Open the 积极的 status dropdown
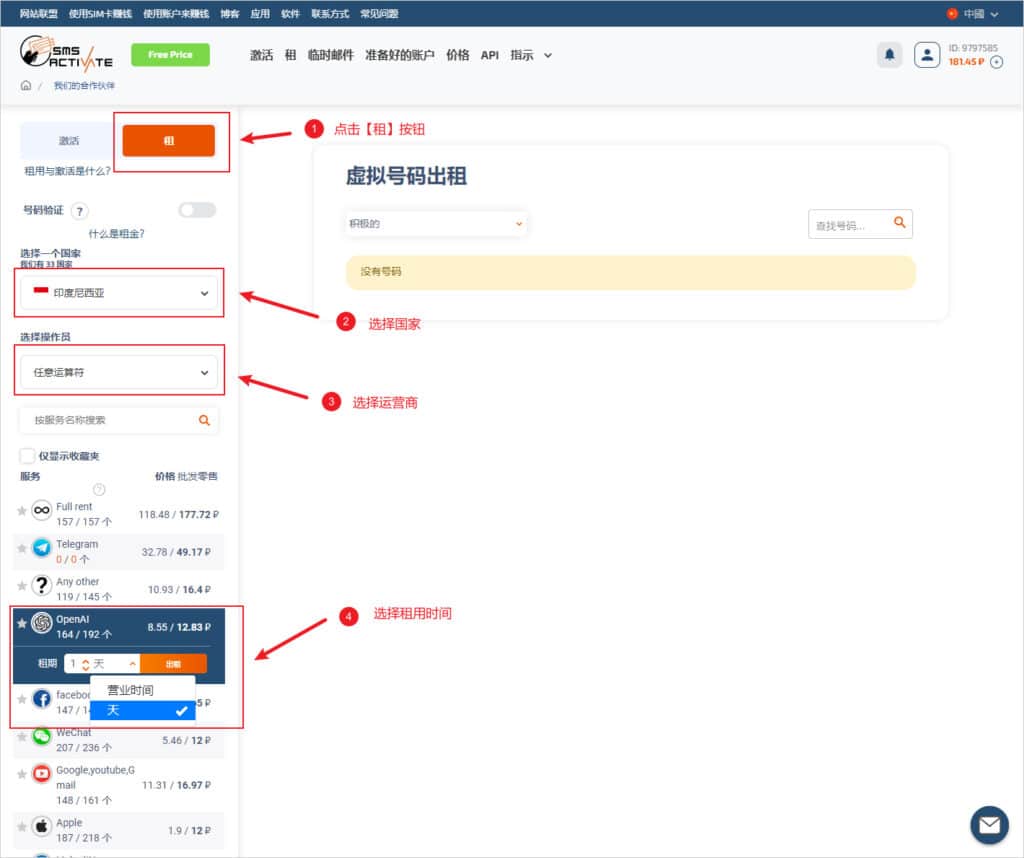1024x858 pixels. click(436, 224)
